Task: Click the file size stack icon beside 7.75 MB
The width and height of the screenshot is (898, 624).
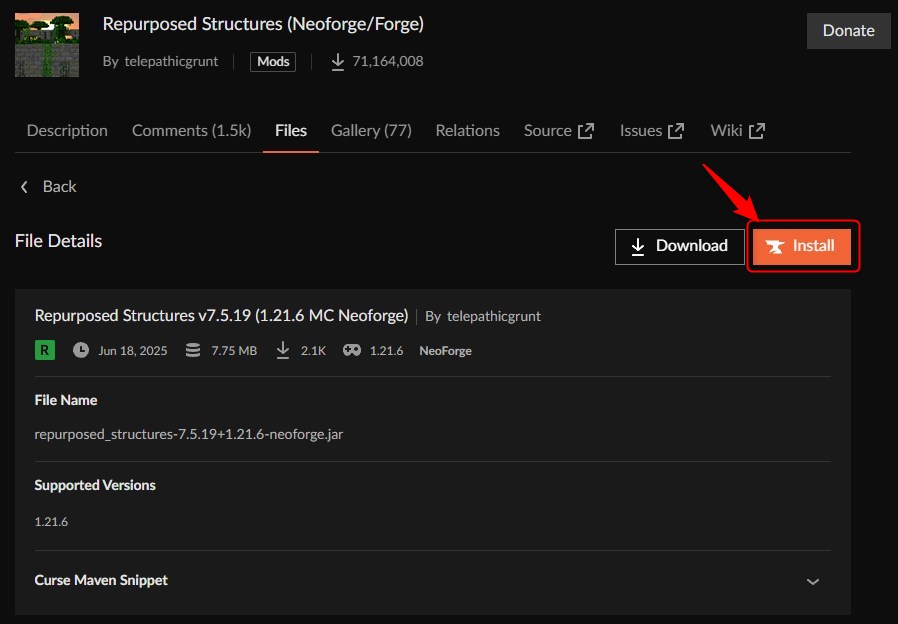Action: click(193, 350)
